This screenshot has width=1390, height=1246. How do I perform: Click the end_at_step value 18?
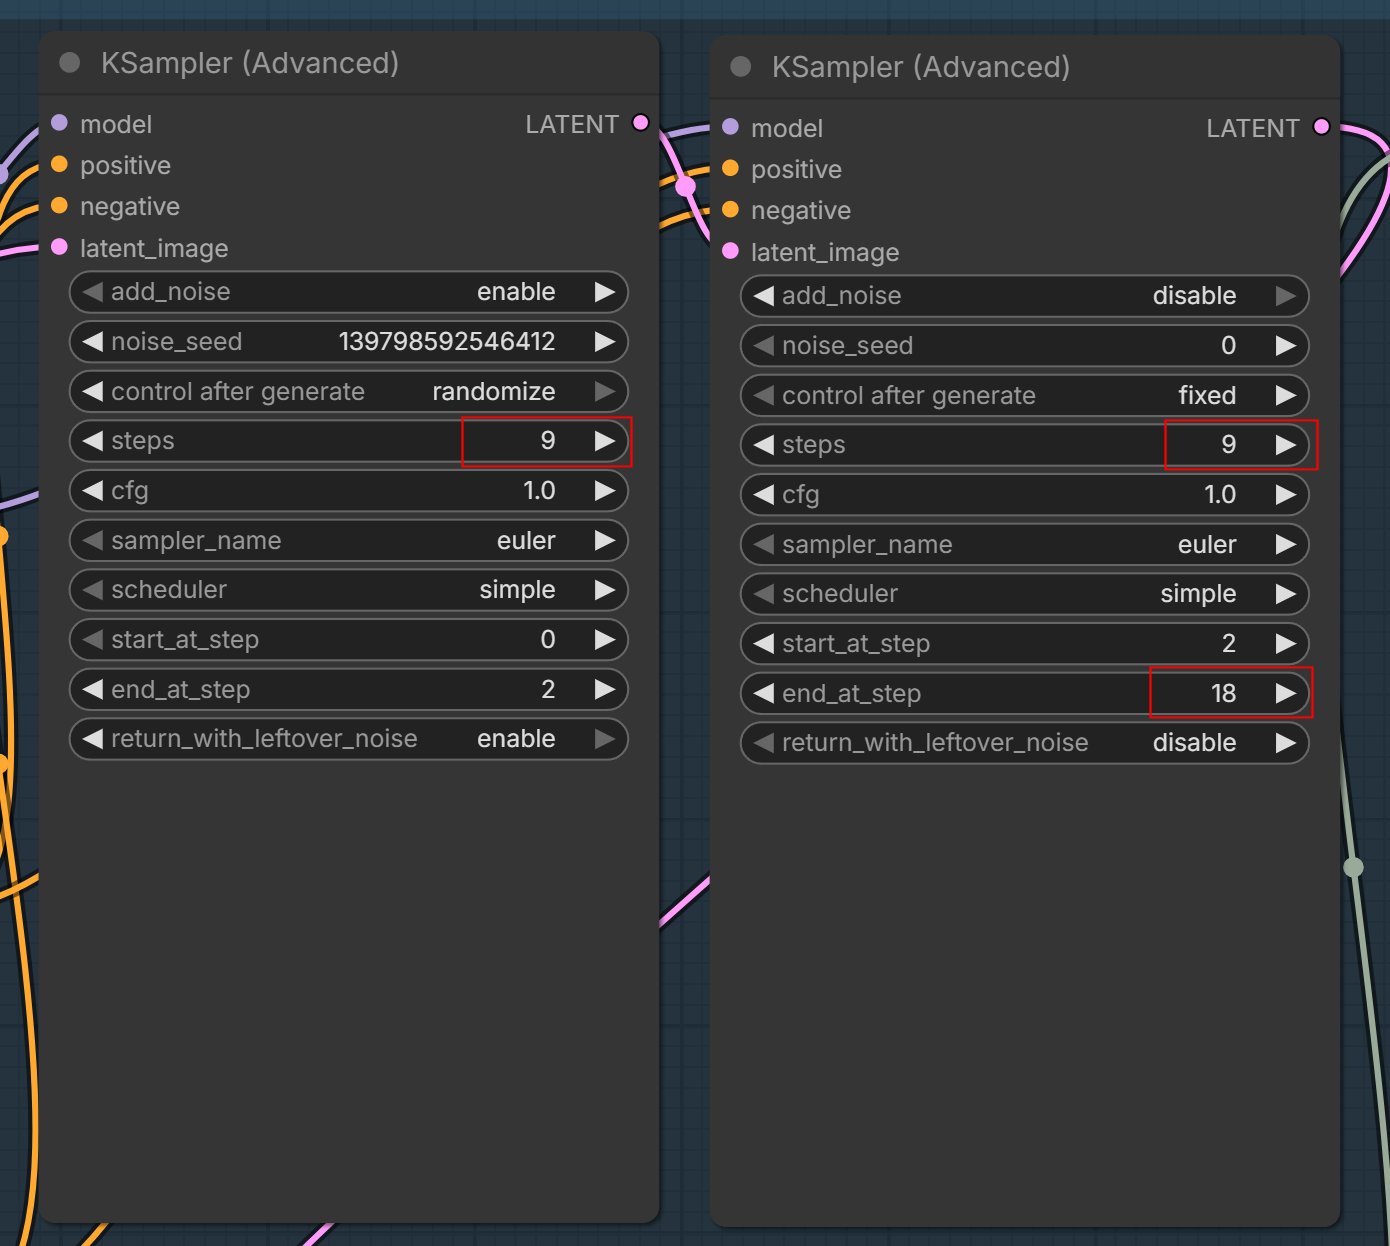point(1224,694)
